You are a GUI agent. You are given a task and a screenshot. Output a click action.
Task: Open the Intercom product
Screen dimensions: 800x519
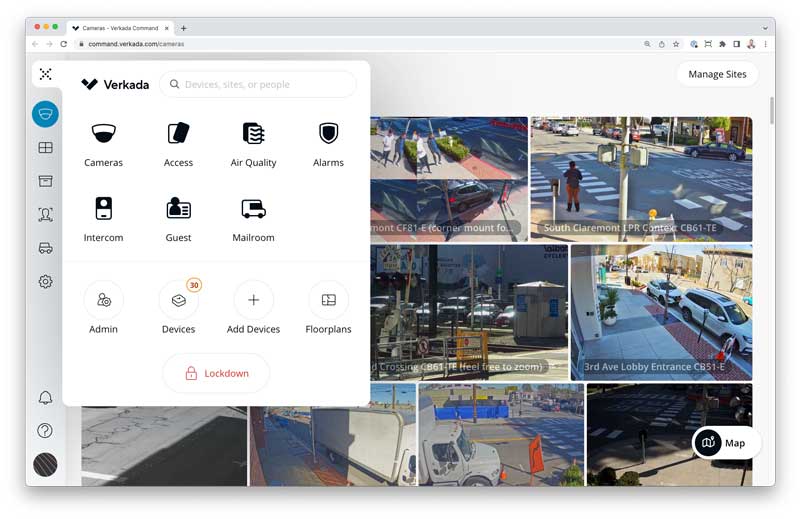104,208
